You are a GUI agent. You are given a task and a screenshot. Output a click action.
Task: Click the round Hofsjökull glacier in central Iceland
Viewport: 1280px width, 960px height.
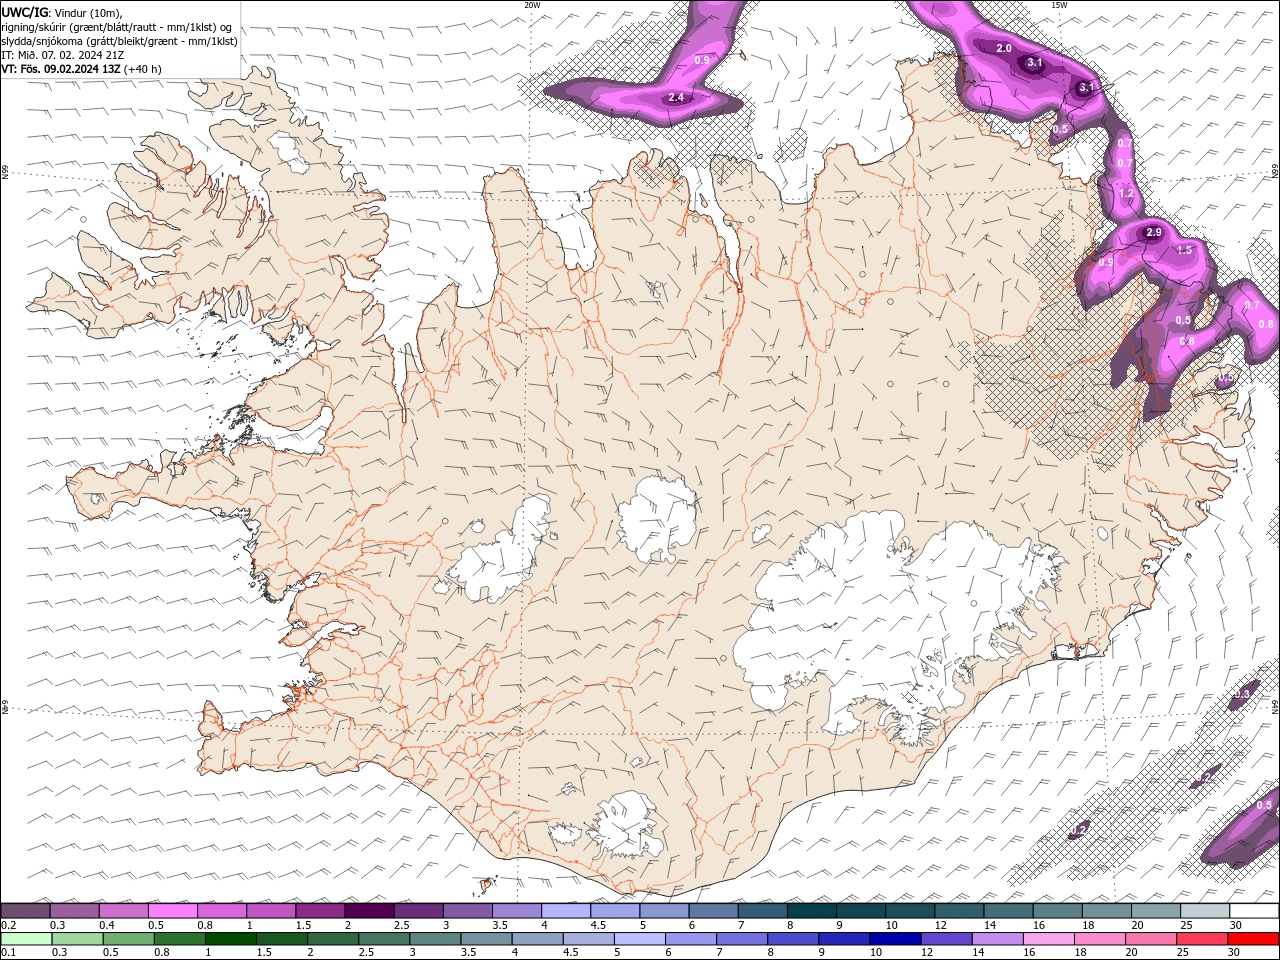point(657,517)
